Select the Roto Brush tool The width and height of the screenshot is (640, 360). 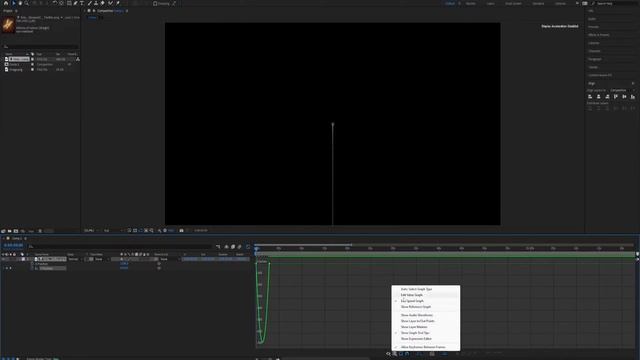pyautogui.click(x=110, y=3)
